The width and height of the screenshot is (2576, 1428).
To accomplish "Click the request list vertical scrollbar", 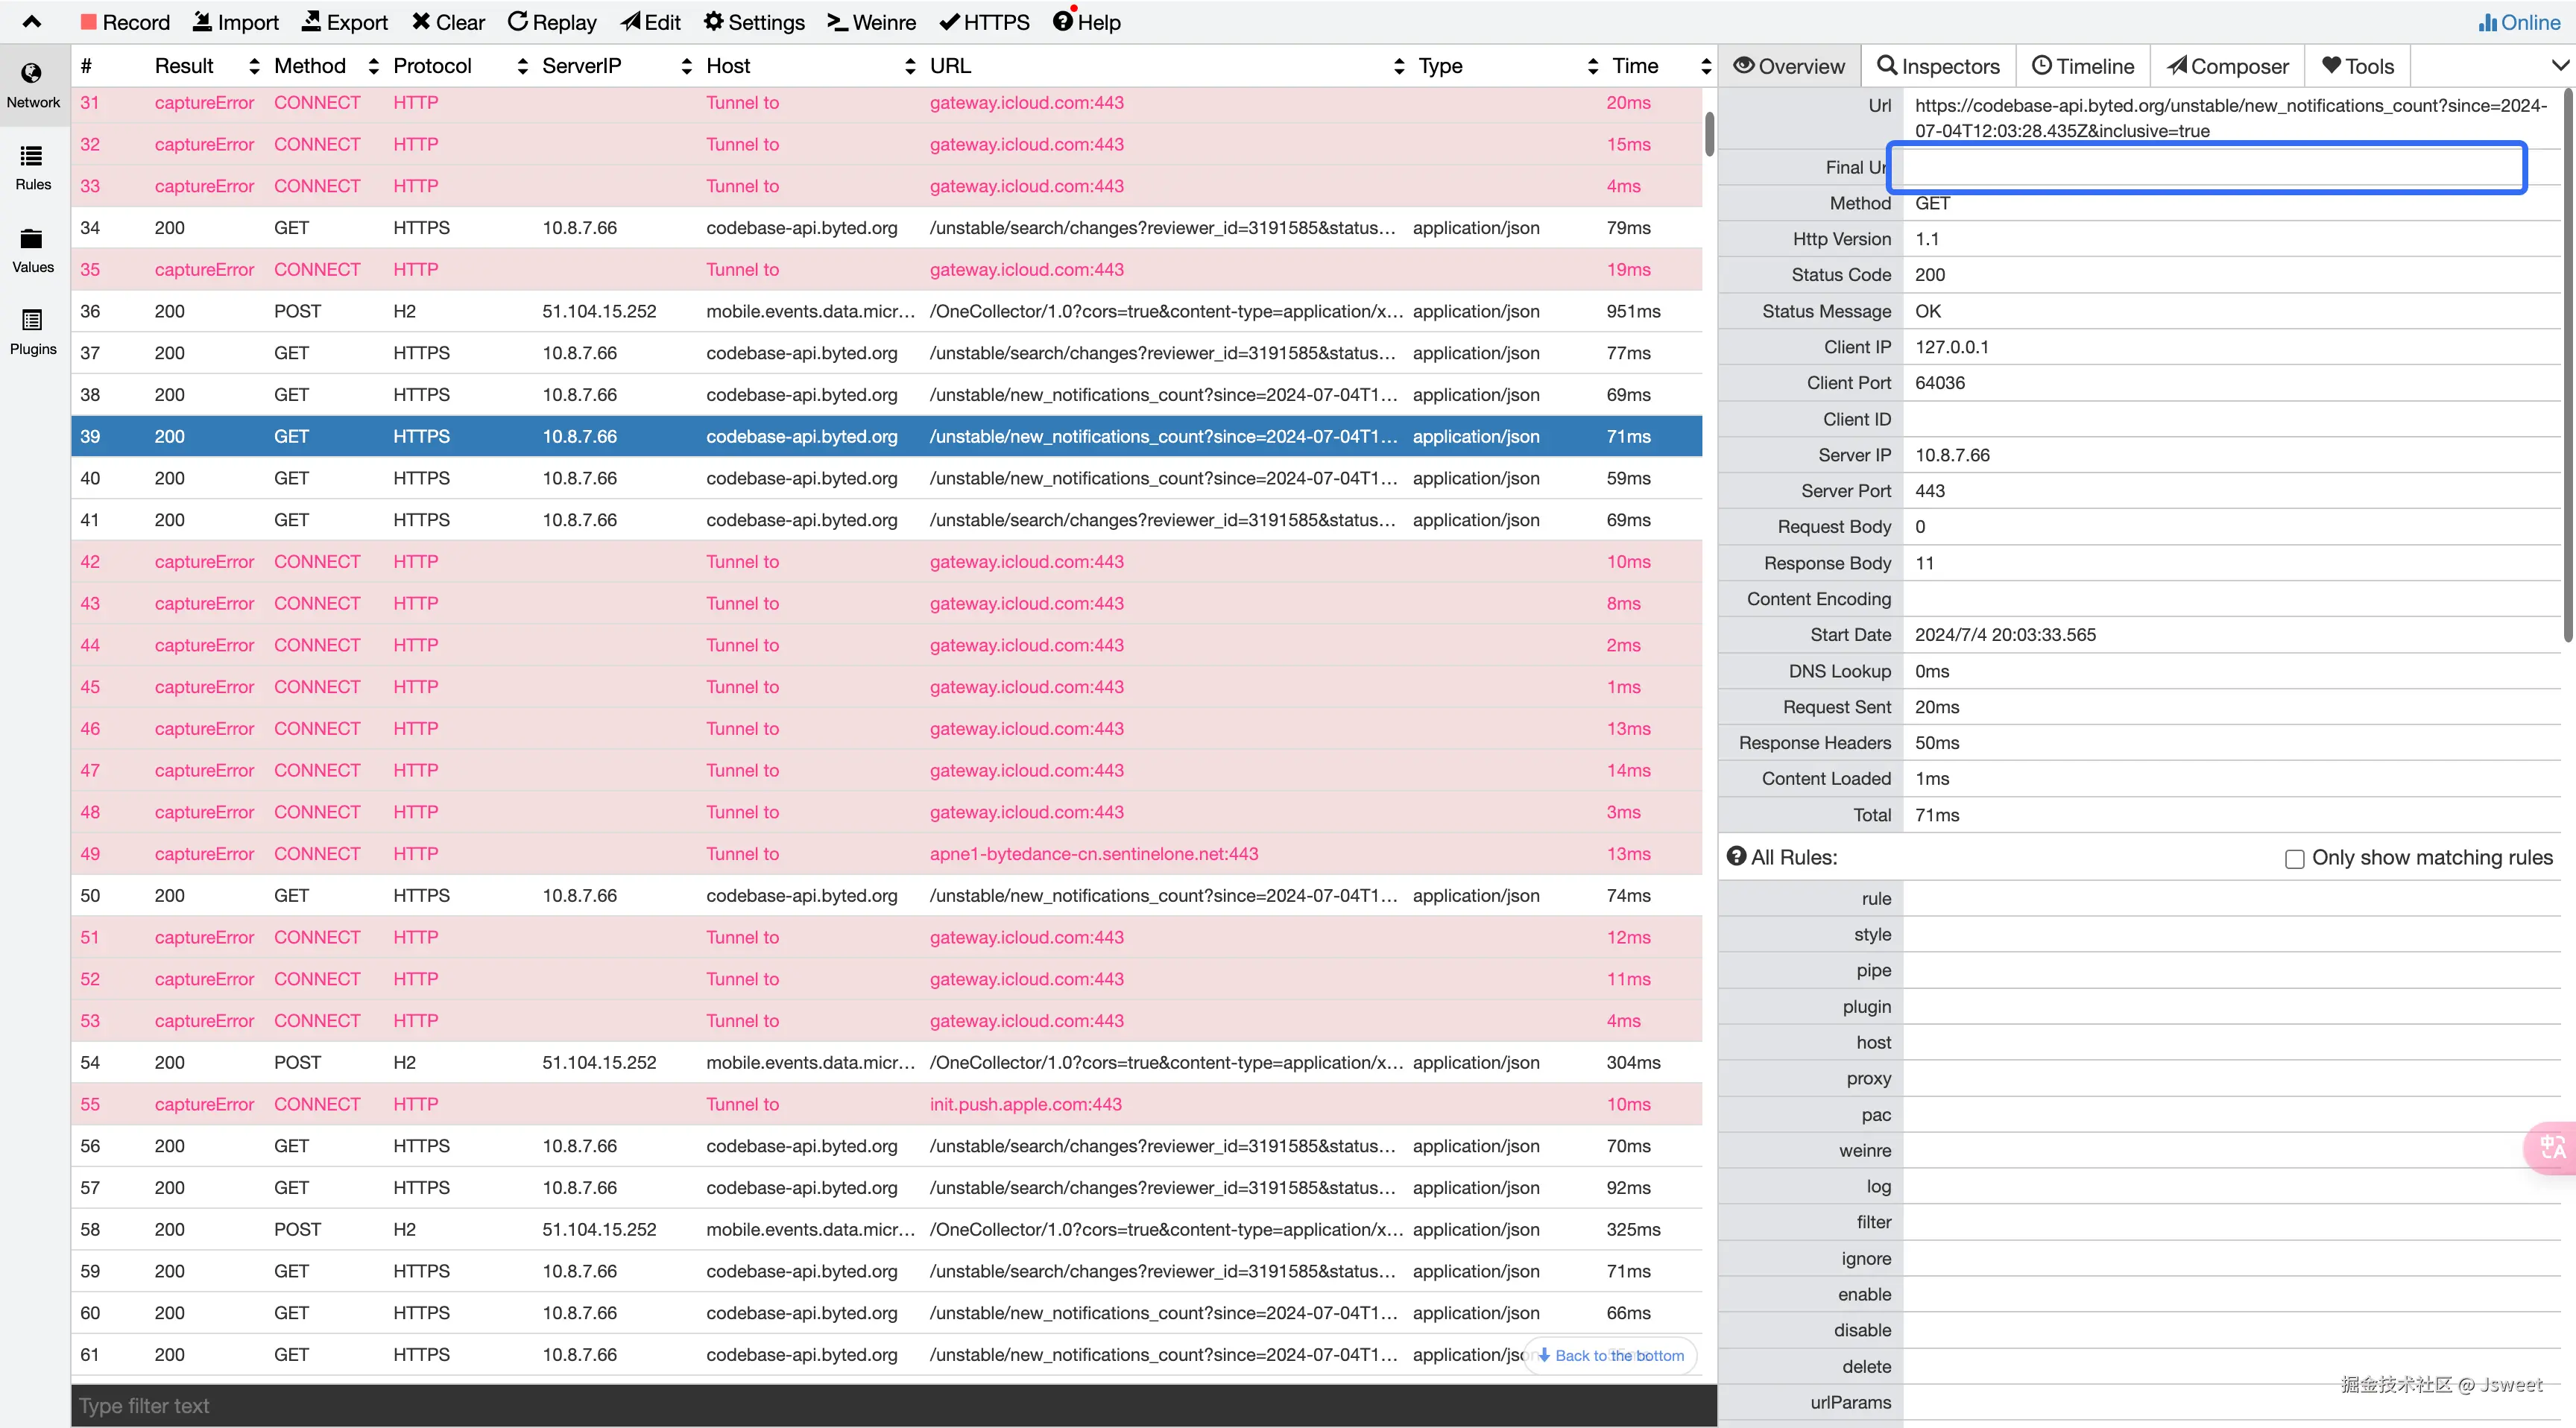I will [x=1709, y=134].
